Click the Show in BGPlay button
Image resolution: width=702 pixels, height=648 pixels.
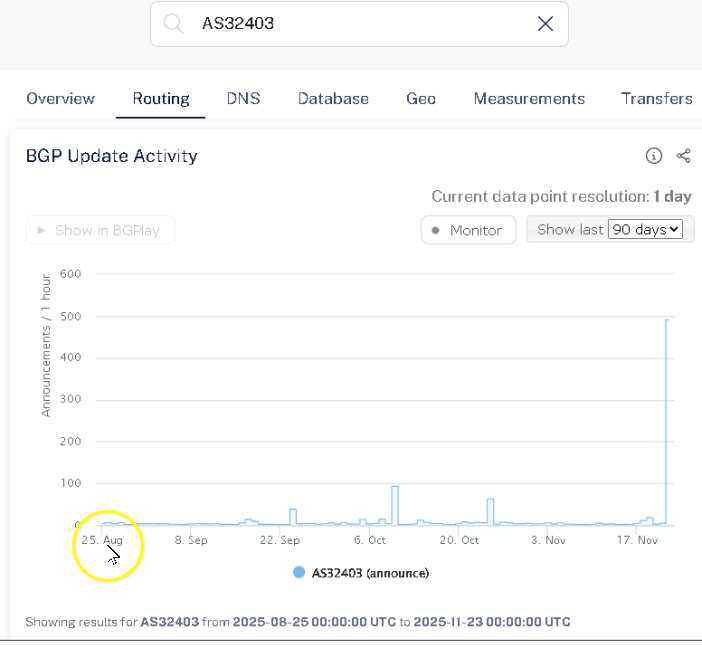click(100, 230)
